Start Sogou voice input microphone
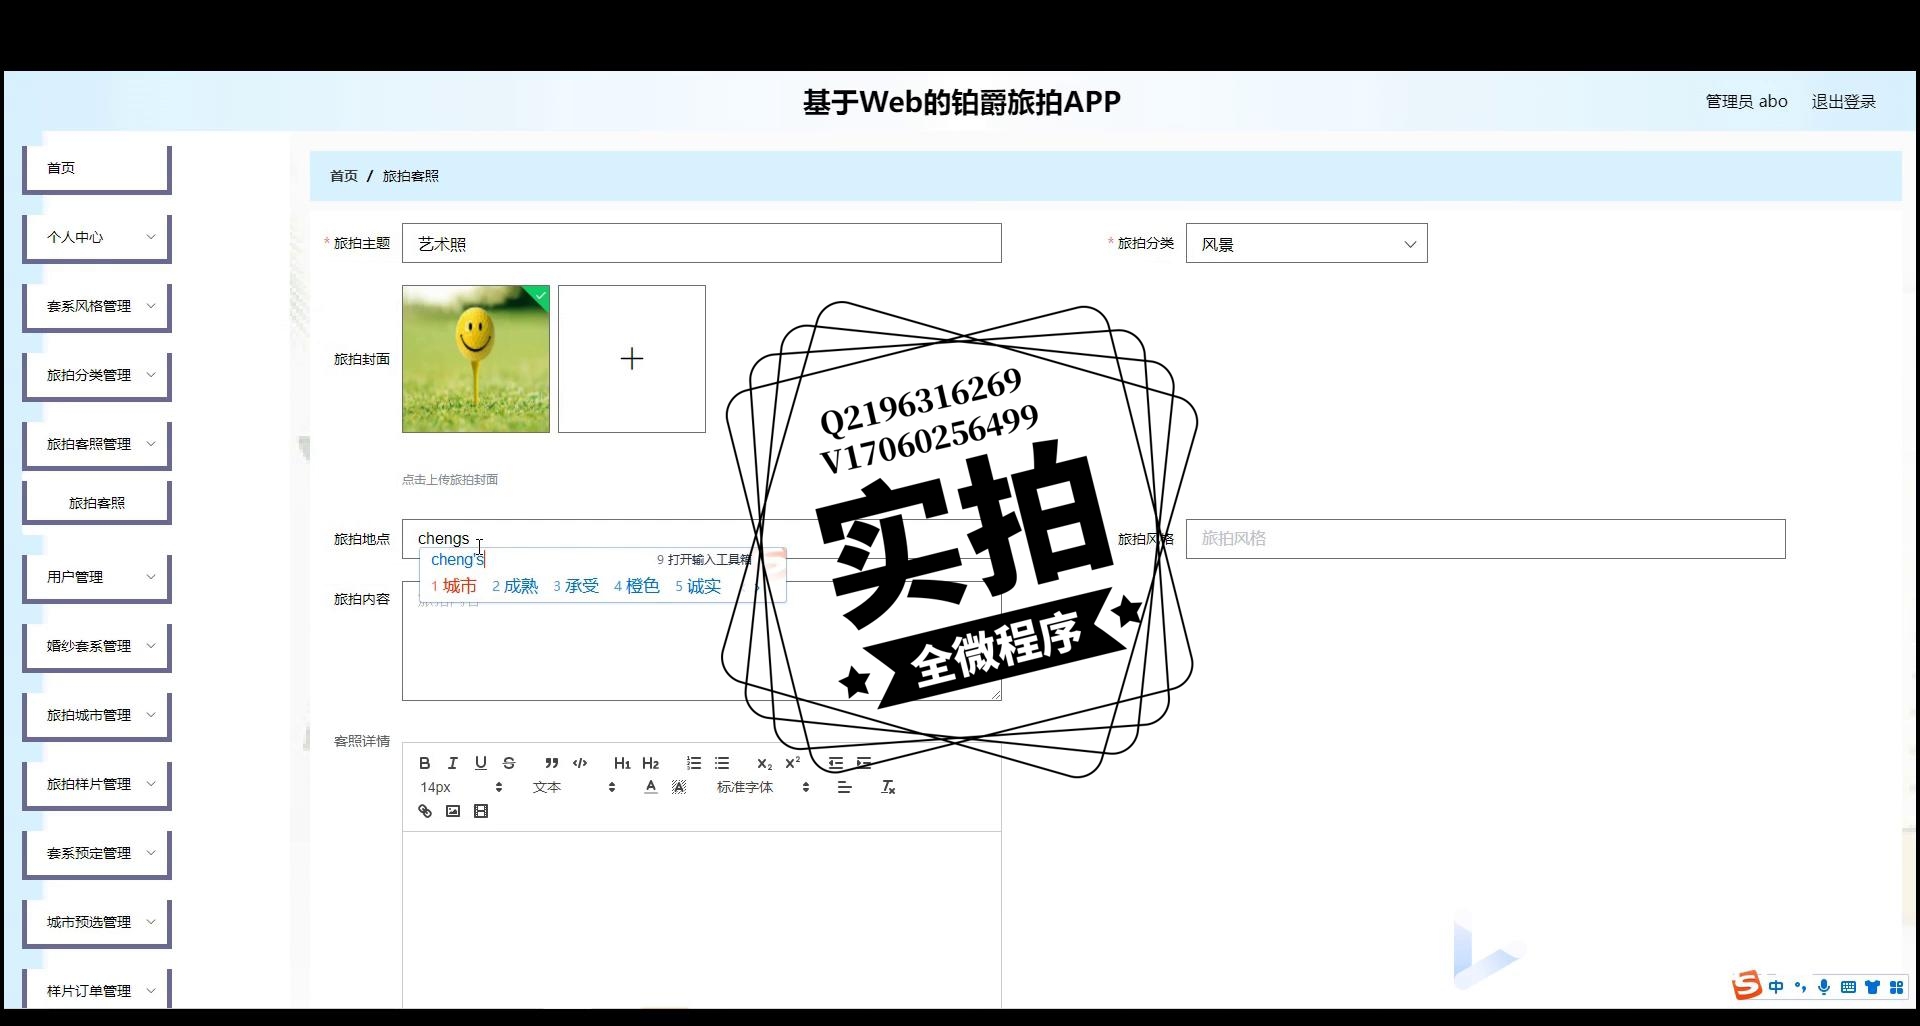1920x1026 pixels. tap(1824, 987)
